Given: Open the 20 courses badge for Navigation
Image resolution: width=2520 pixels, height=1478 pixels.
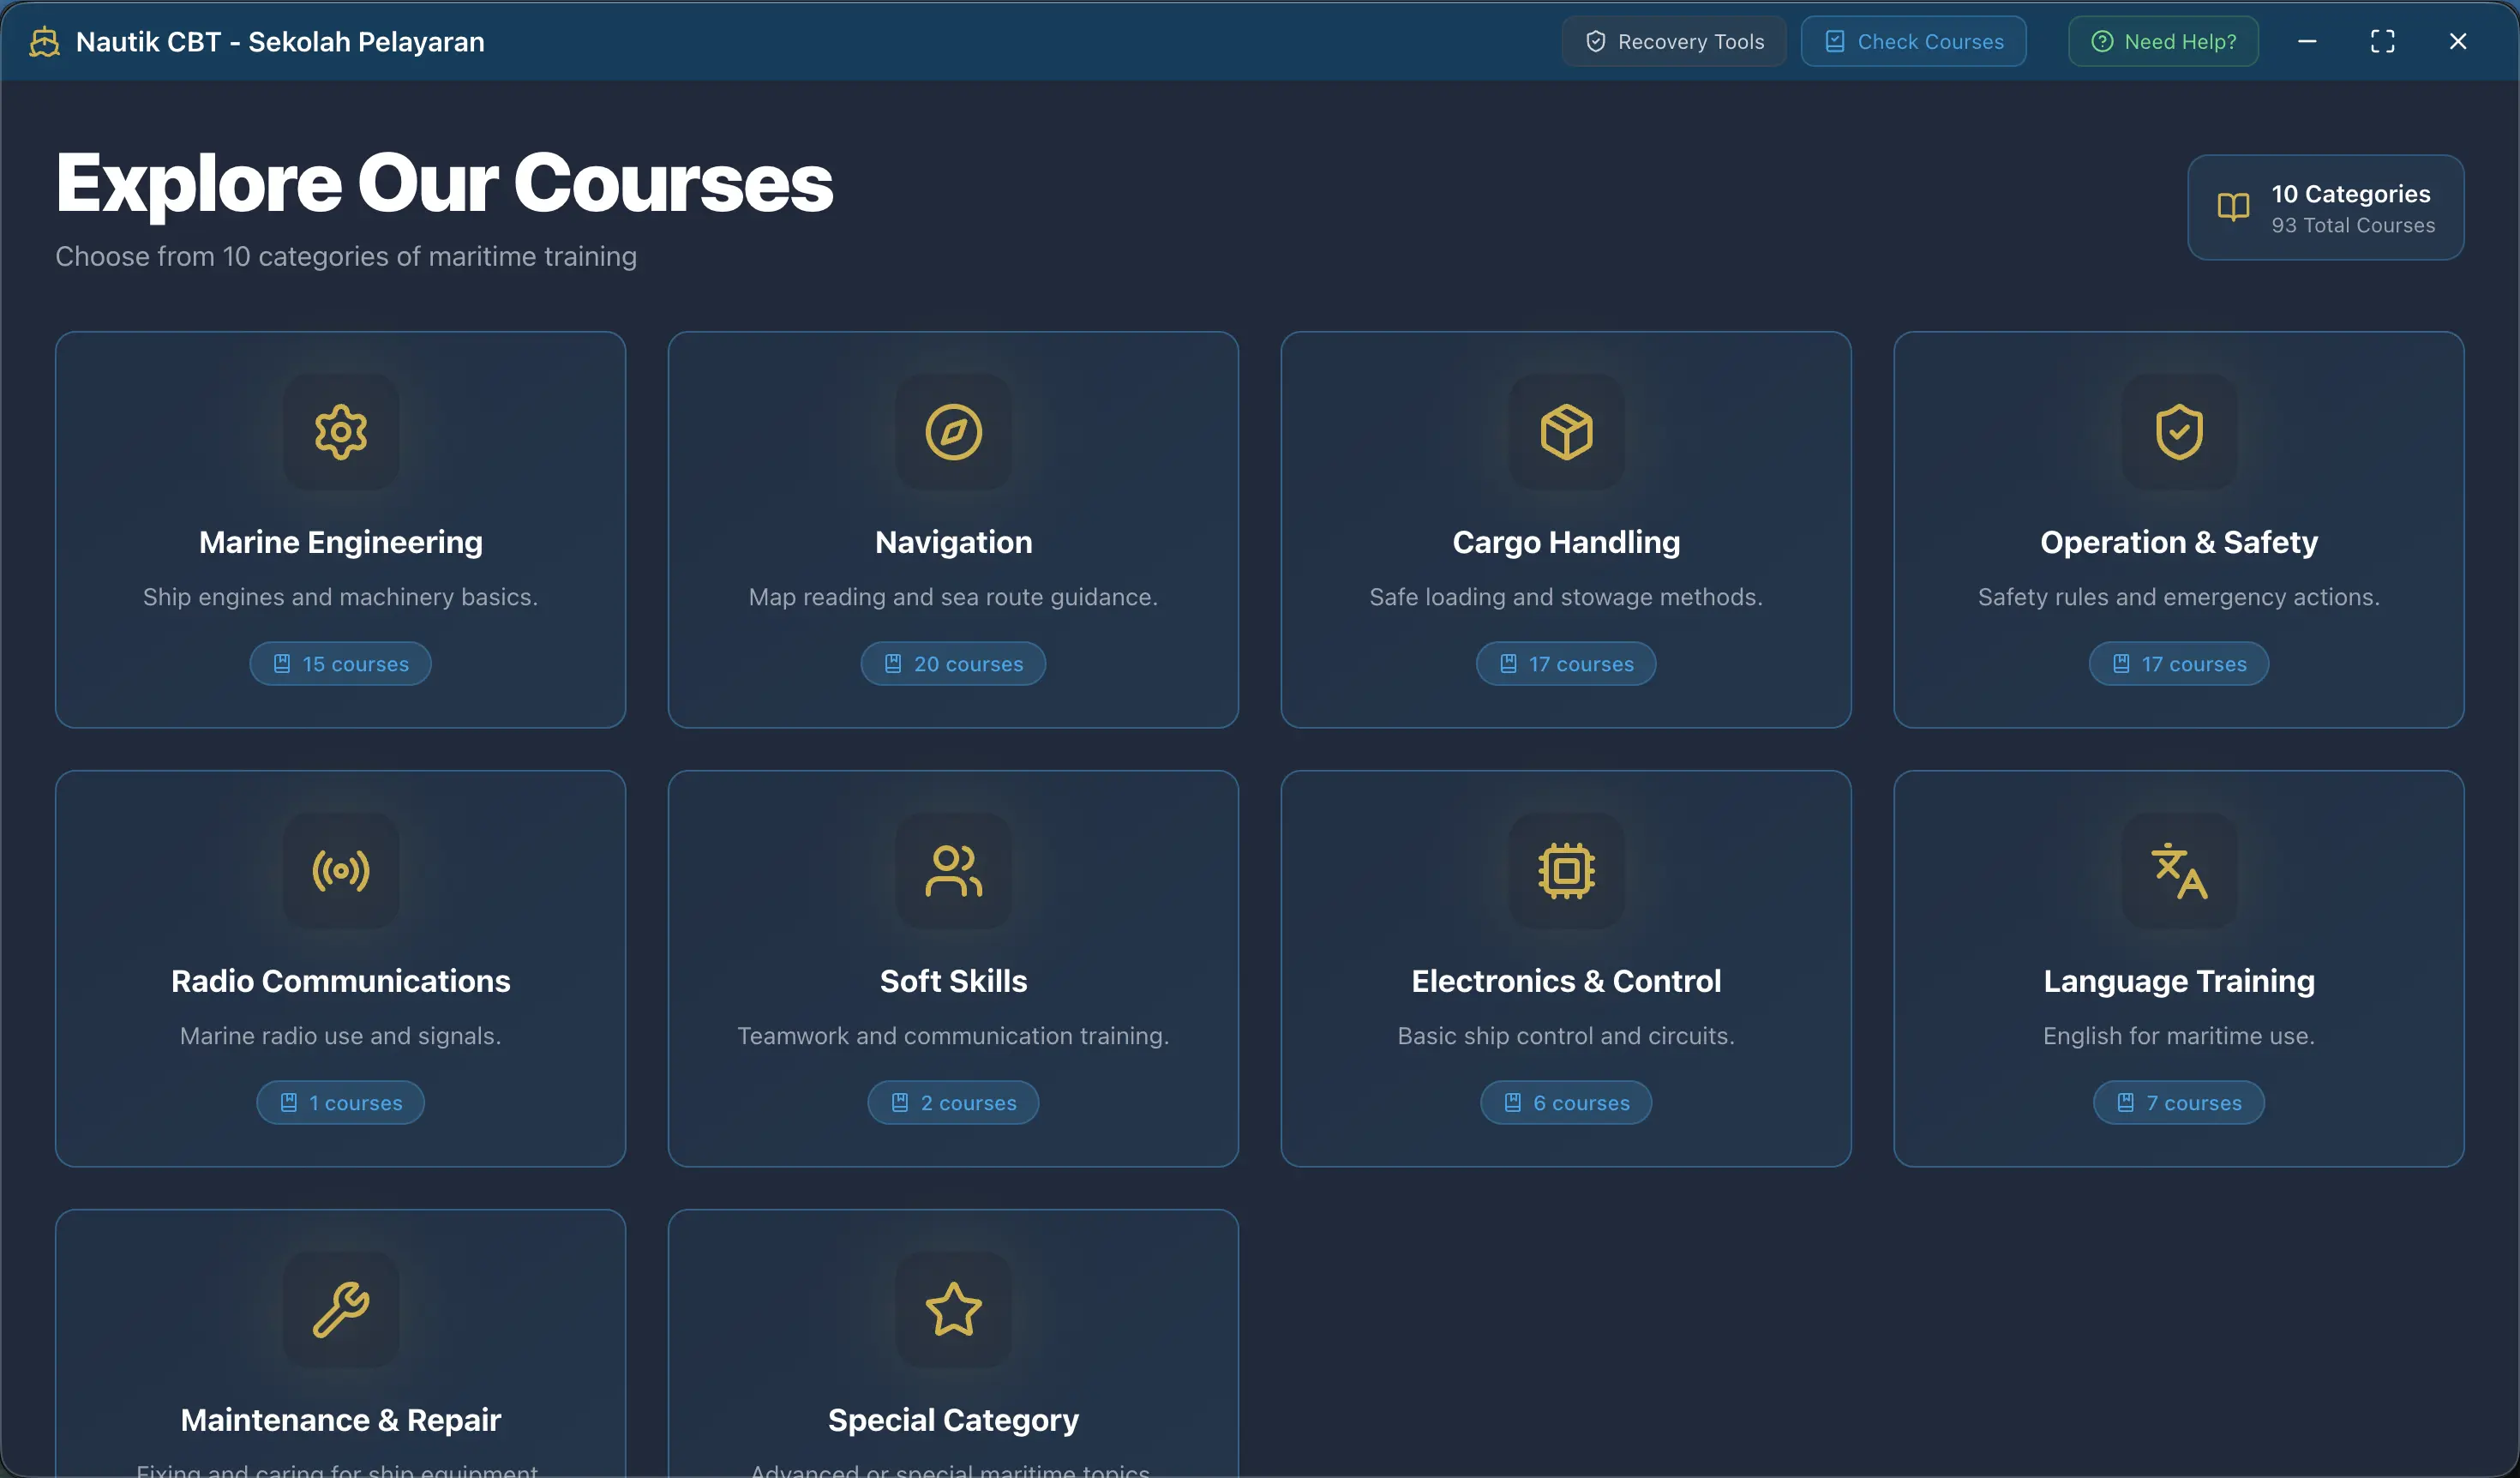Looking at the screenshot, I should click(x=953, y=664).
